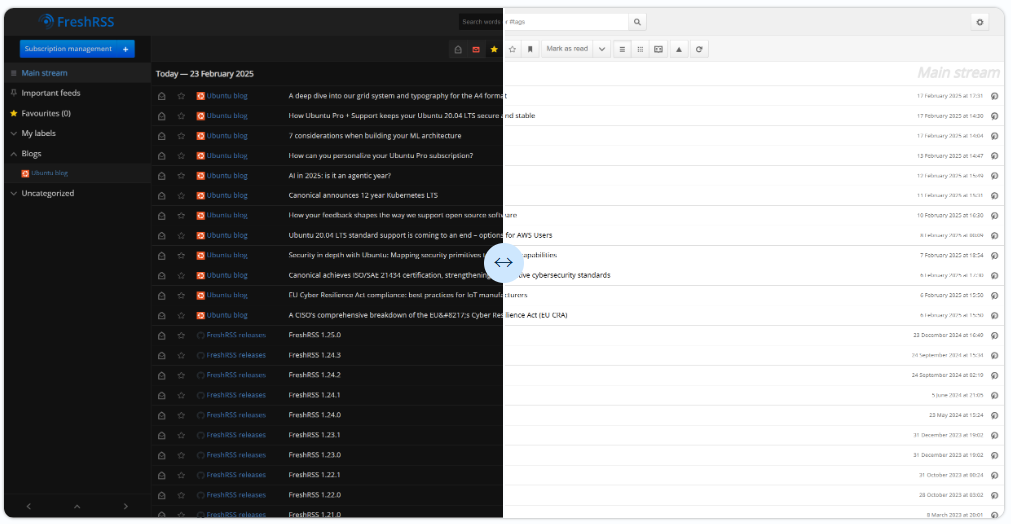Open Important feeds in sidebar
Image resolution: width=1011 pixels, height=524 pixels.
pyautogui.click(x=51, y=93)
